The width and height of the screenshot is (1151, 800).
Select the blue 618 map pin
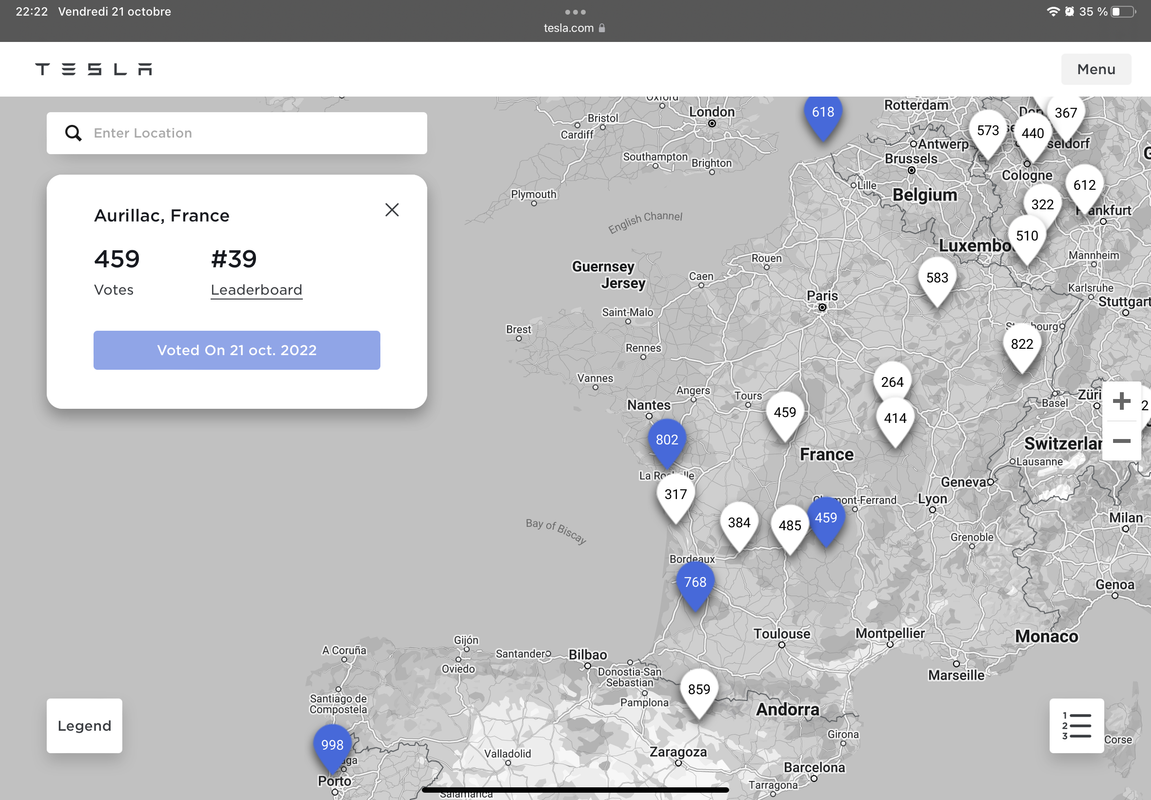pyautogui.click(x=823, y=117)
